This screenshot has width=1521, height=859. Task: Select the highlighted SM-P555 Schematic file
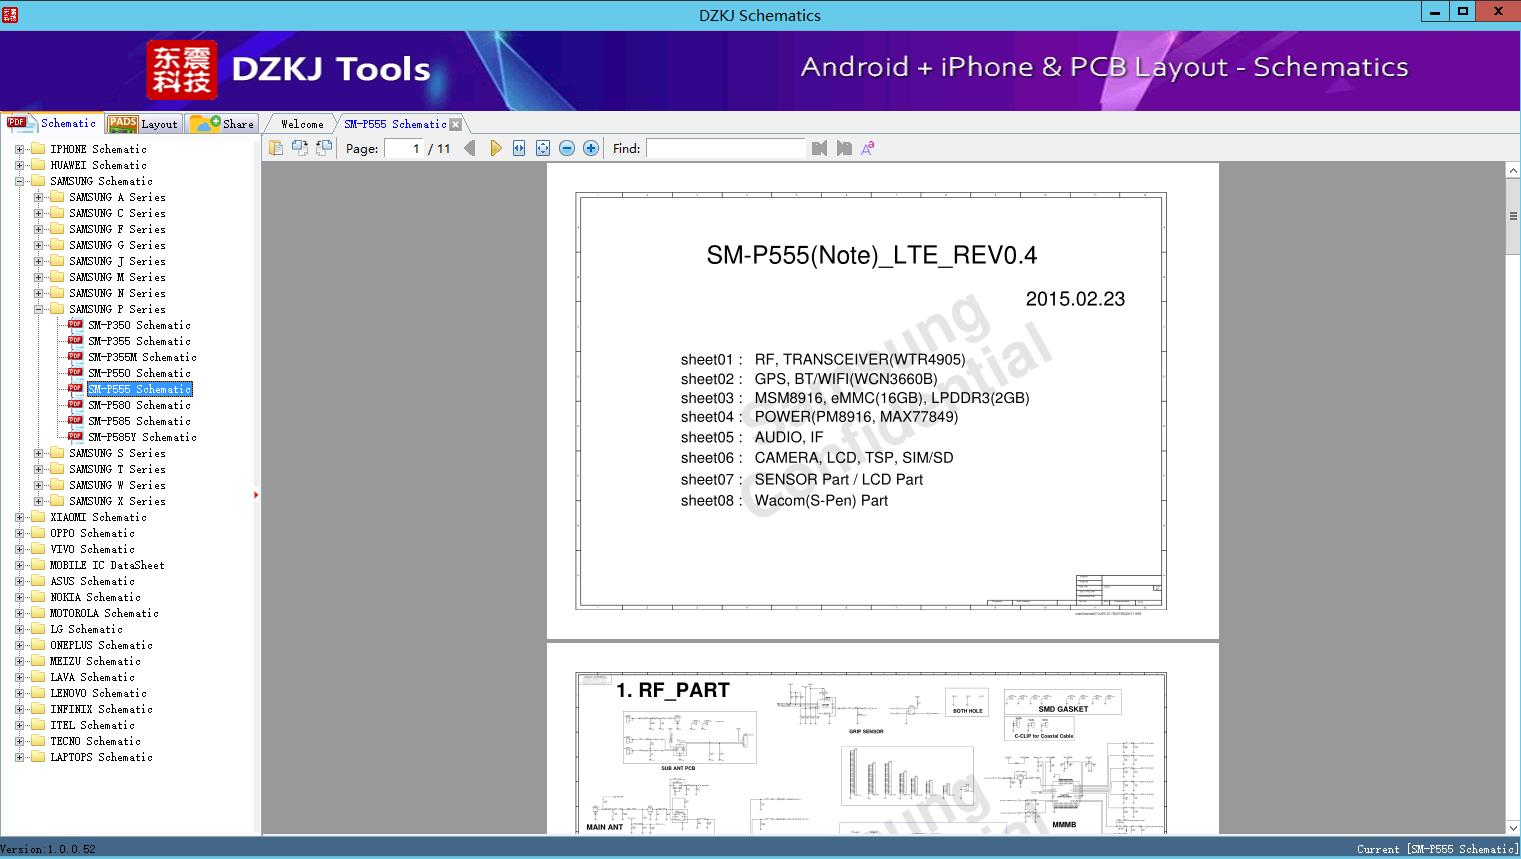(139, 389)
